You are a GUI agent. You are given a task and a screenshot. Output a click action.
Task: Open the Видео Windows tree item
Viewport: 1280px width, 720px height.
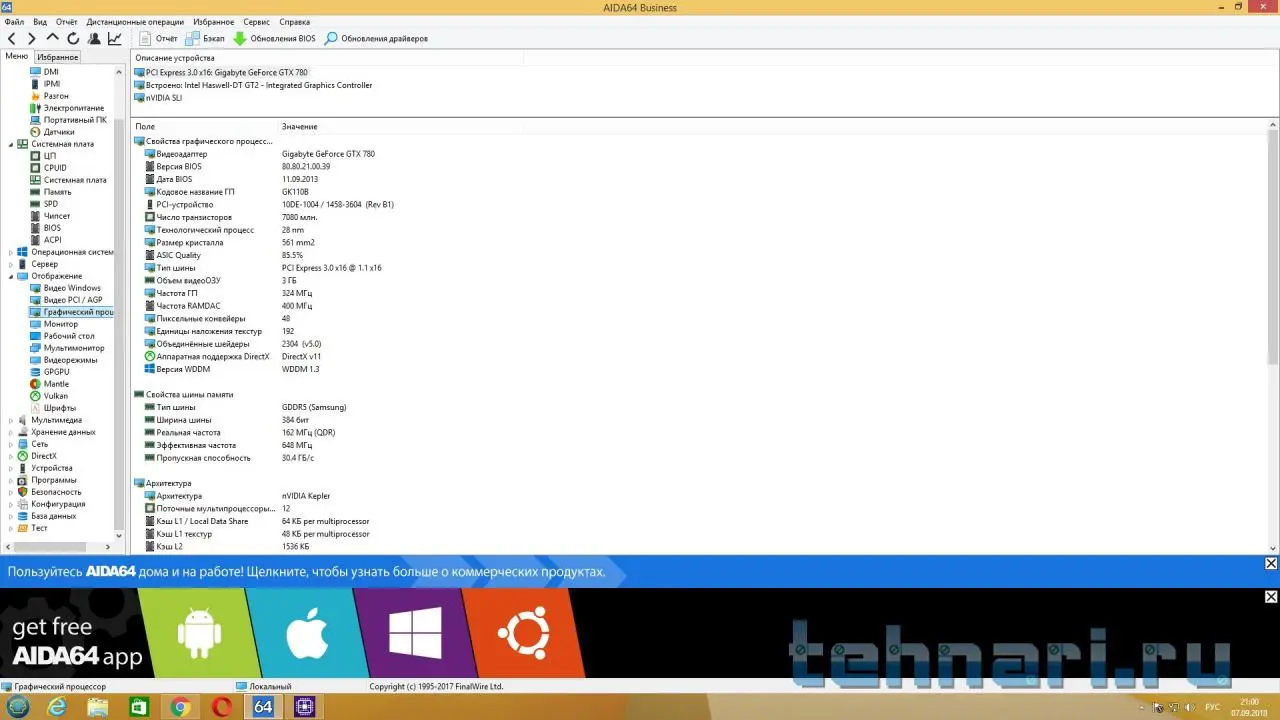click(72, 288)
